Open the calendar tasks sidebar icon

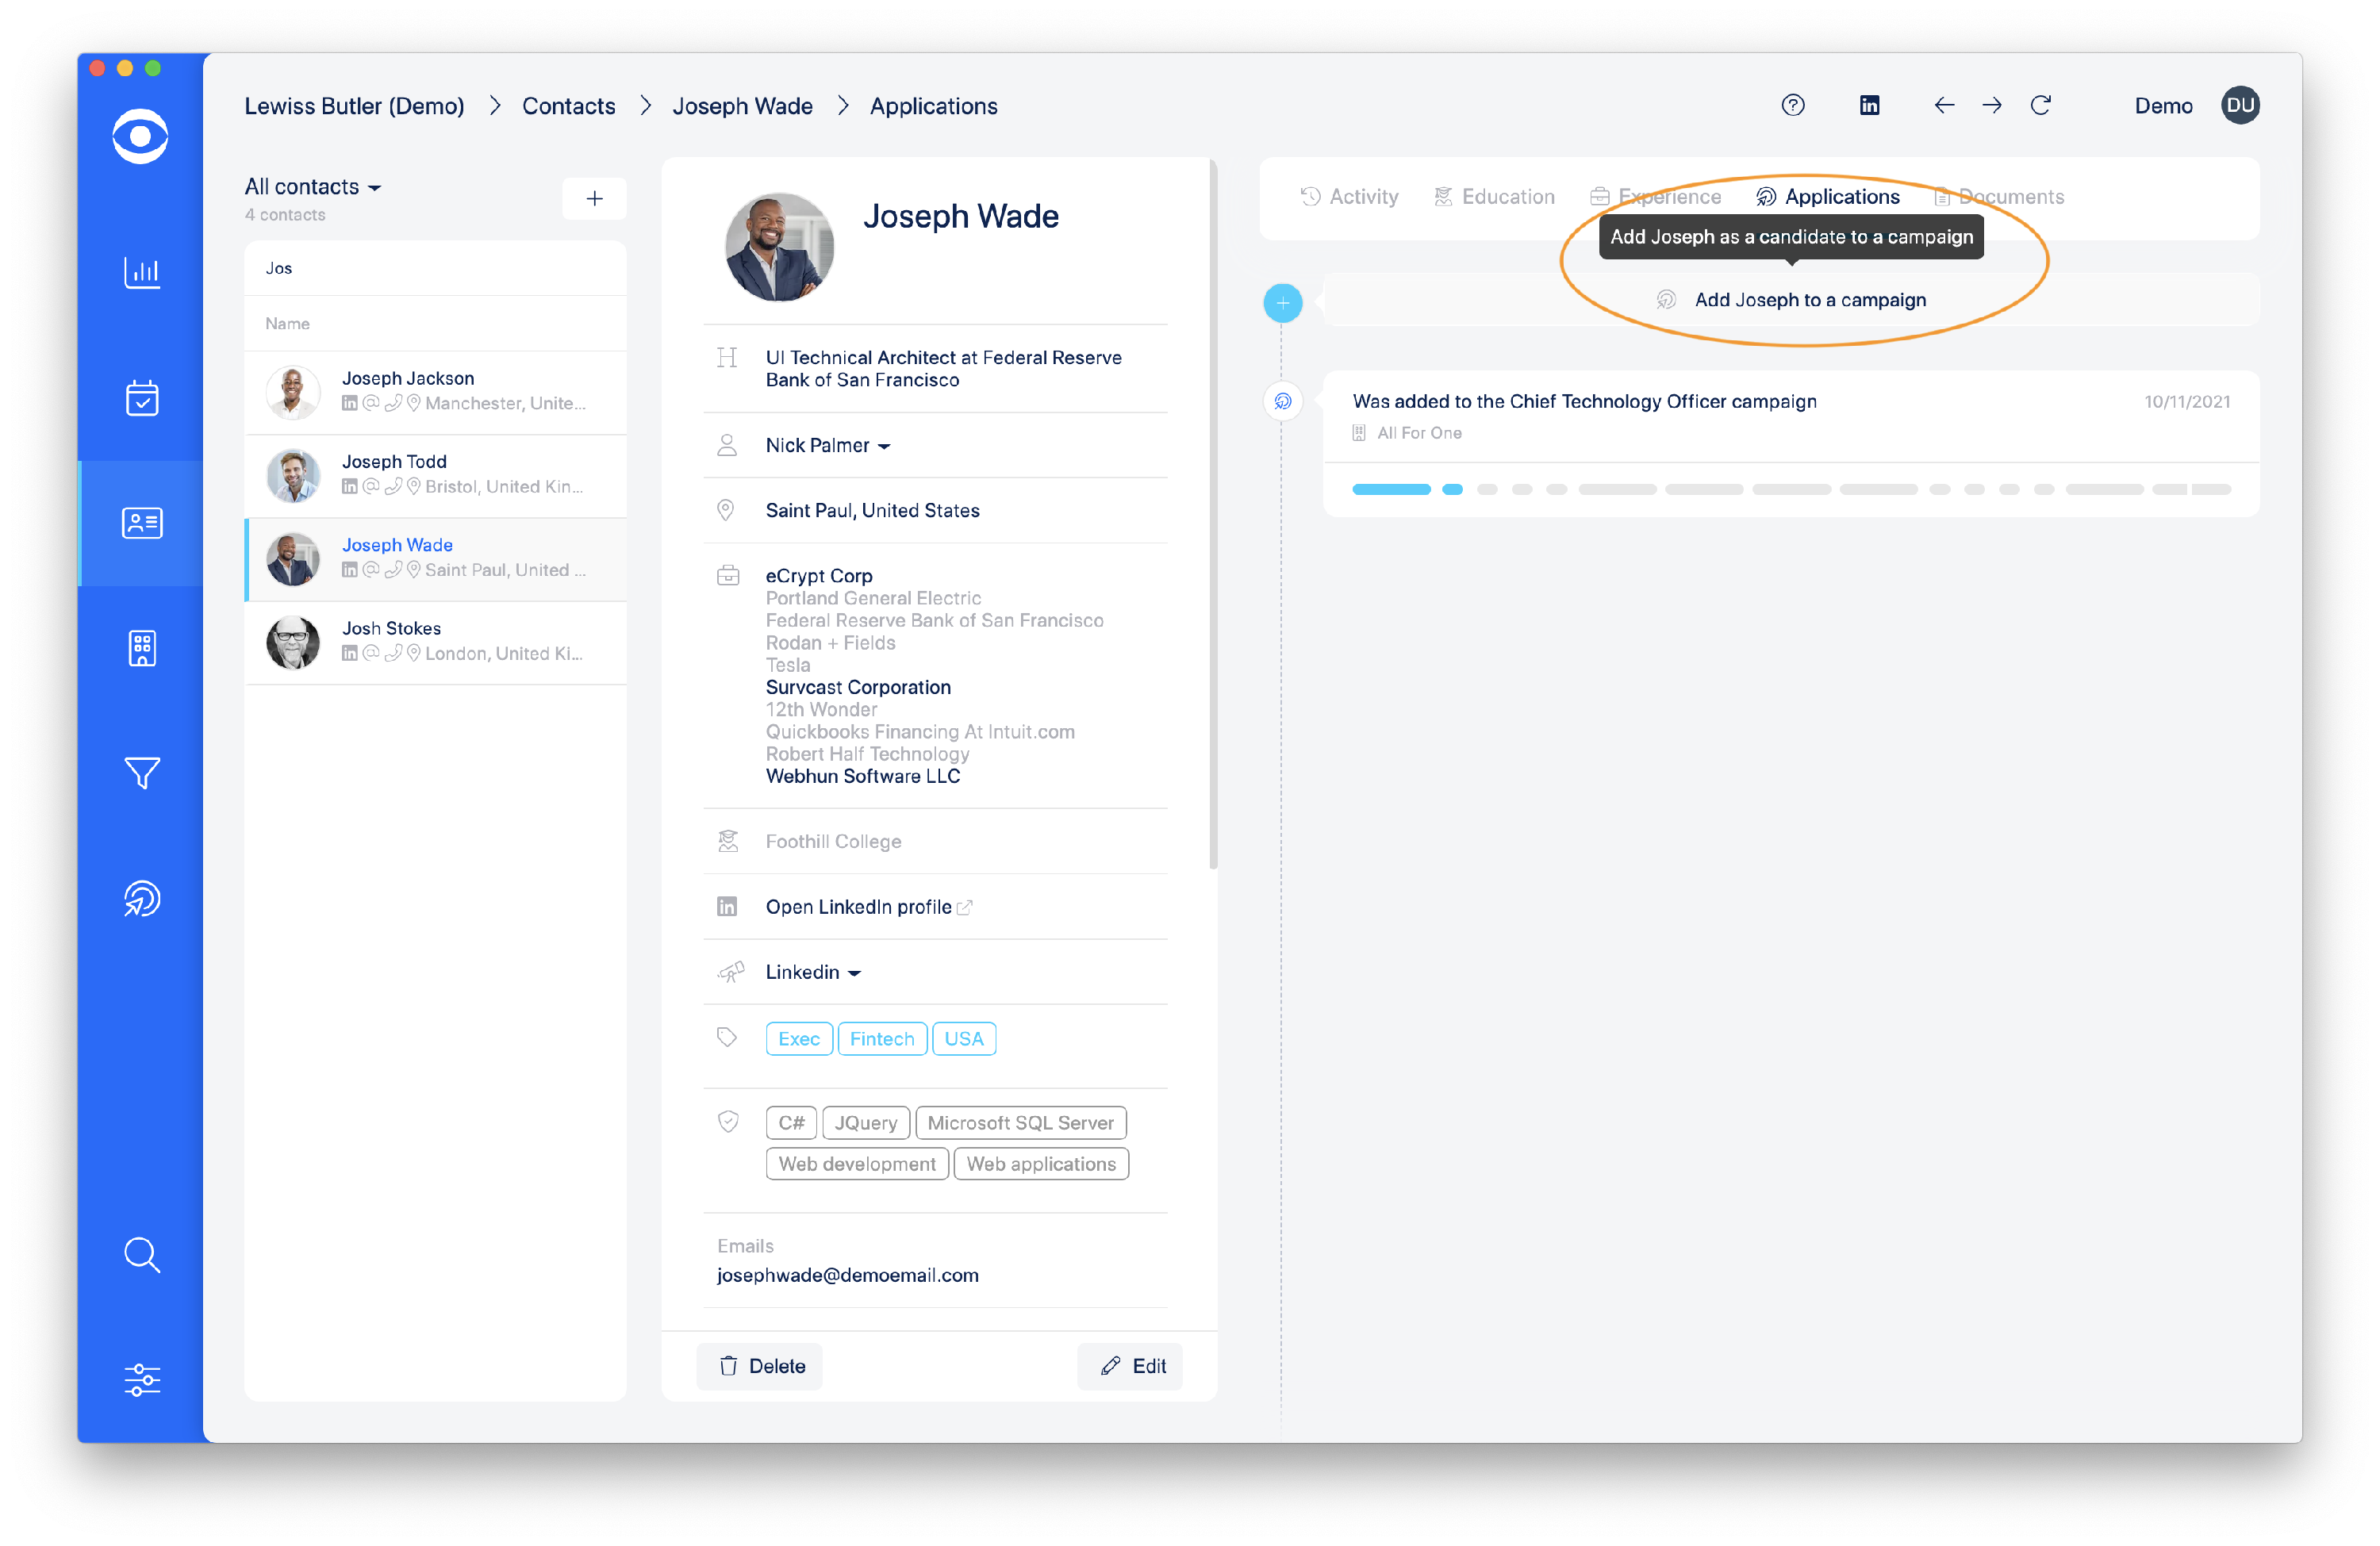pos(141,398)
